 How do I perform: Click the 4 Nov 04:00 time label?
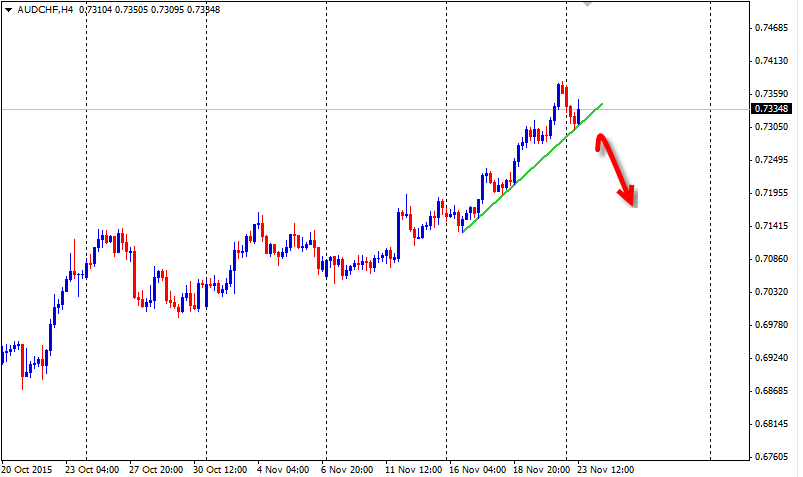point(283,469)
